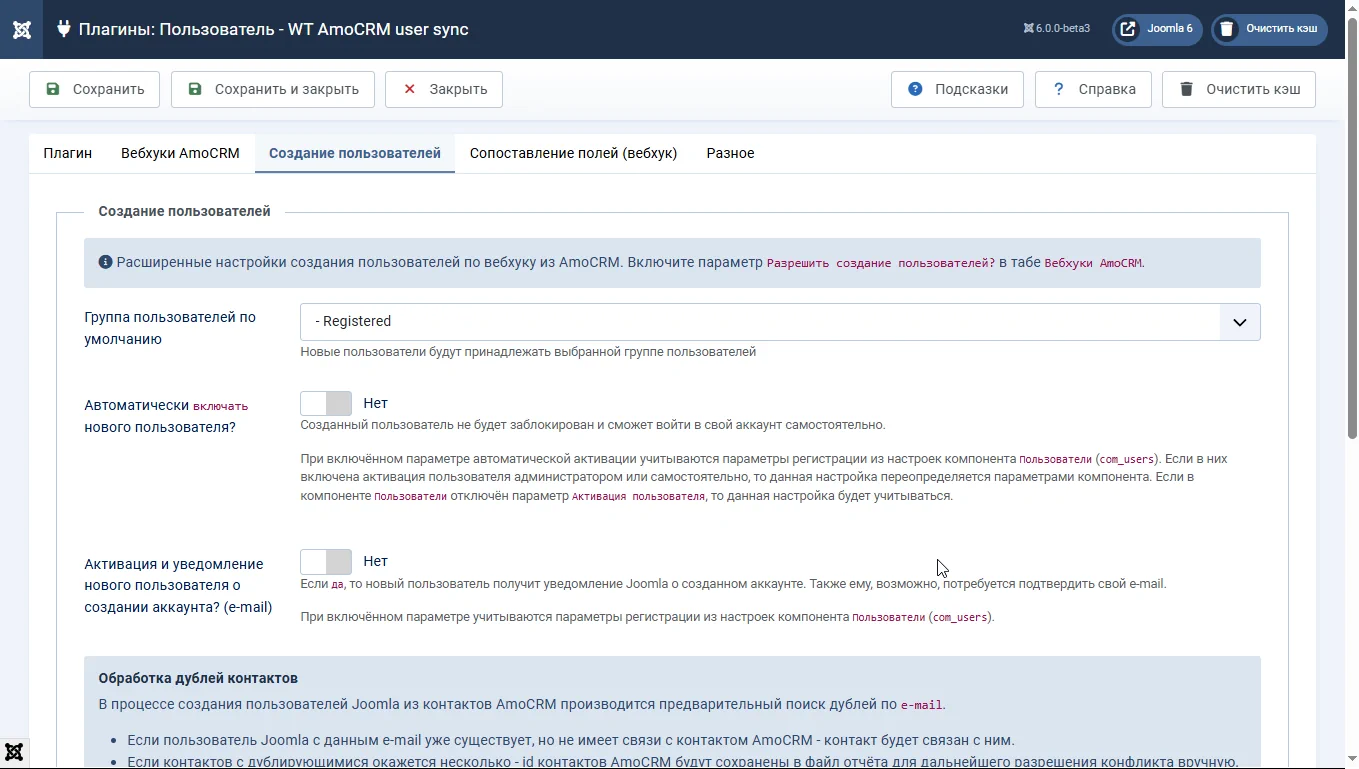Enable automatic activation of new user toggle
Image resolution: width=1359 pixels, height=769 pixels.
coord(326,403)
